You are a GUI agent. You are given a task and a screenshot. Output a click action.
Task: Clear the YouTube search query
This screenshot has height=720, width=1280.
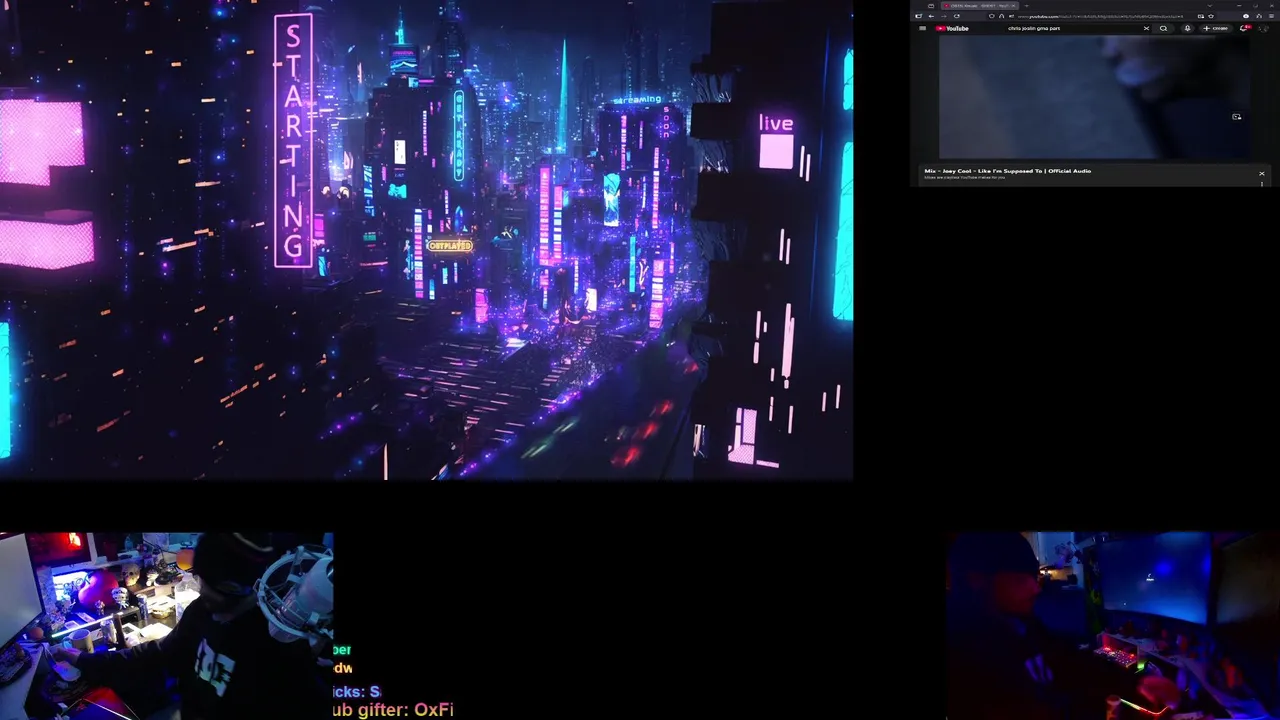click(1146, 28)
